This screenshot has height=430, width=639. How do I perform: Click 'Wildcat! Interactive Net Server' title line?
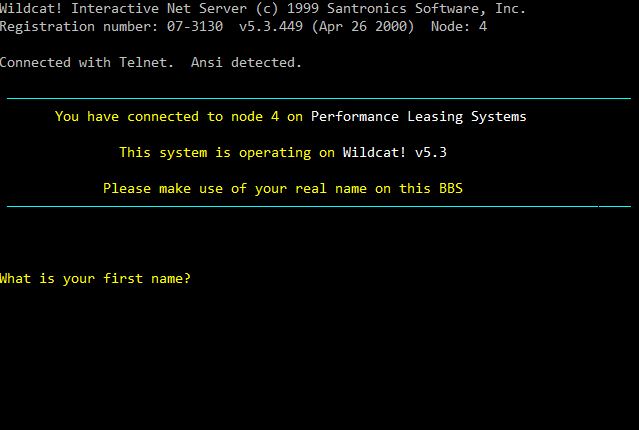click(123, 9)
